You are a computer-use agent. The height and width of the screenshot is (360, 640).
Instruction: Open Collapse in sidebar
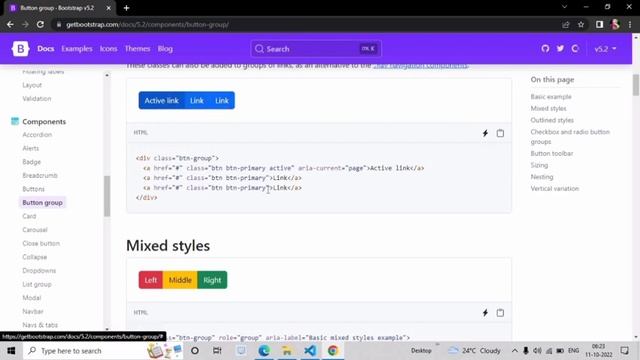35,257
